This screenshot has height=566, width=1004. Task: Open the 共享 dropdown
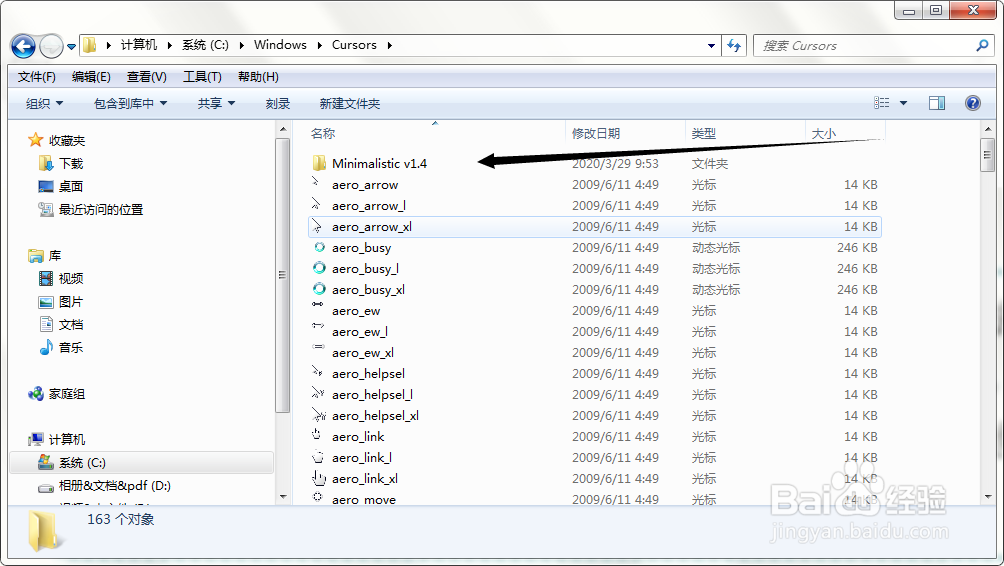(216, 104)
